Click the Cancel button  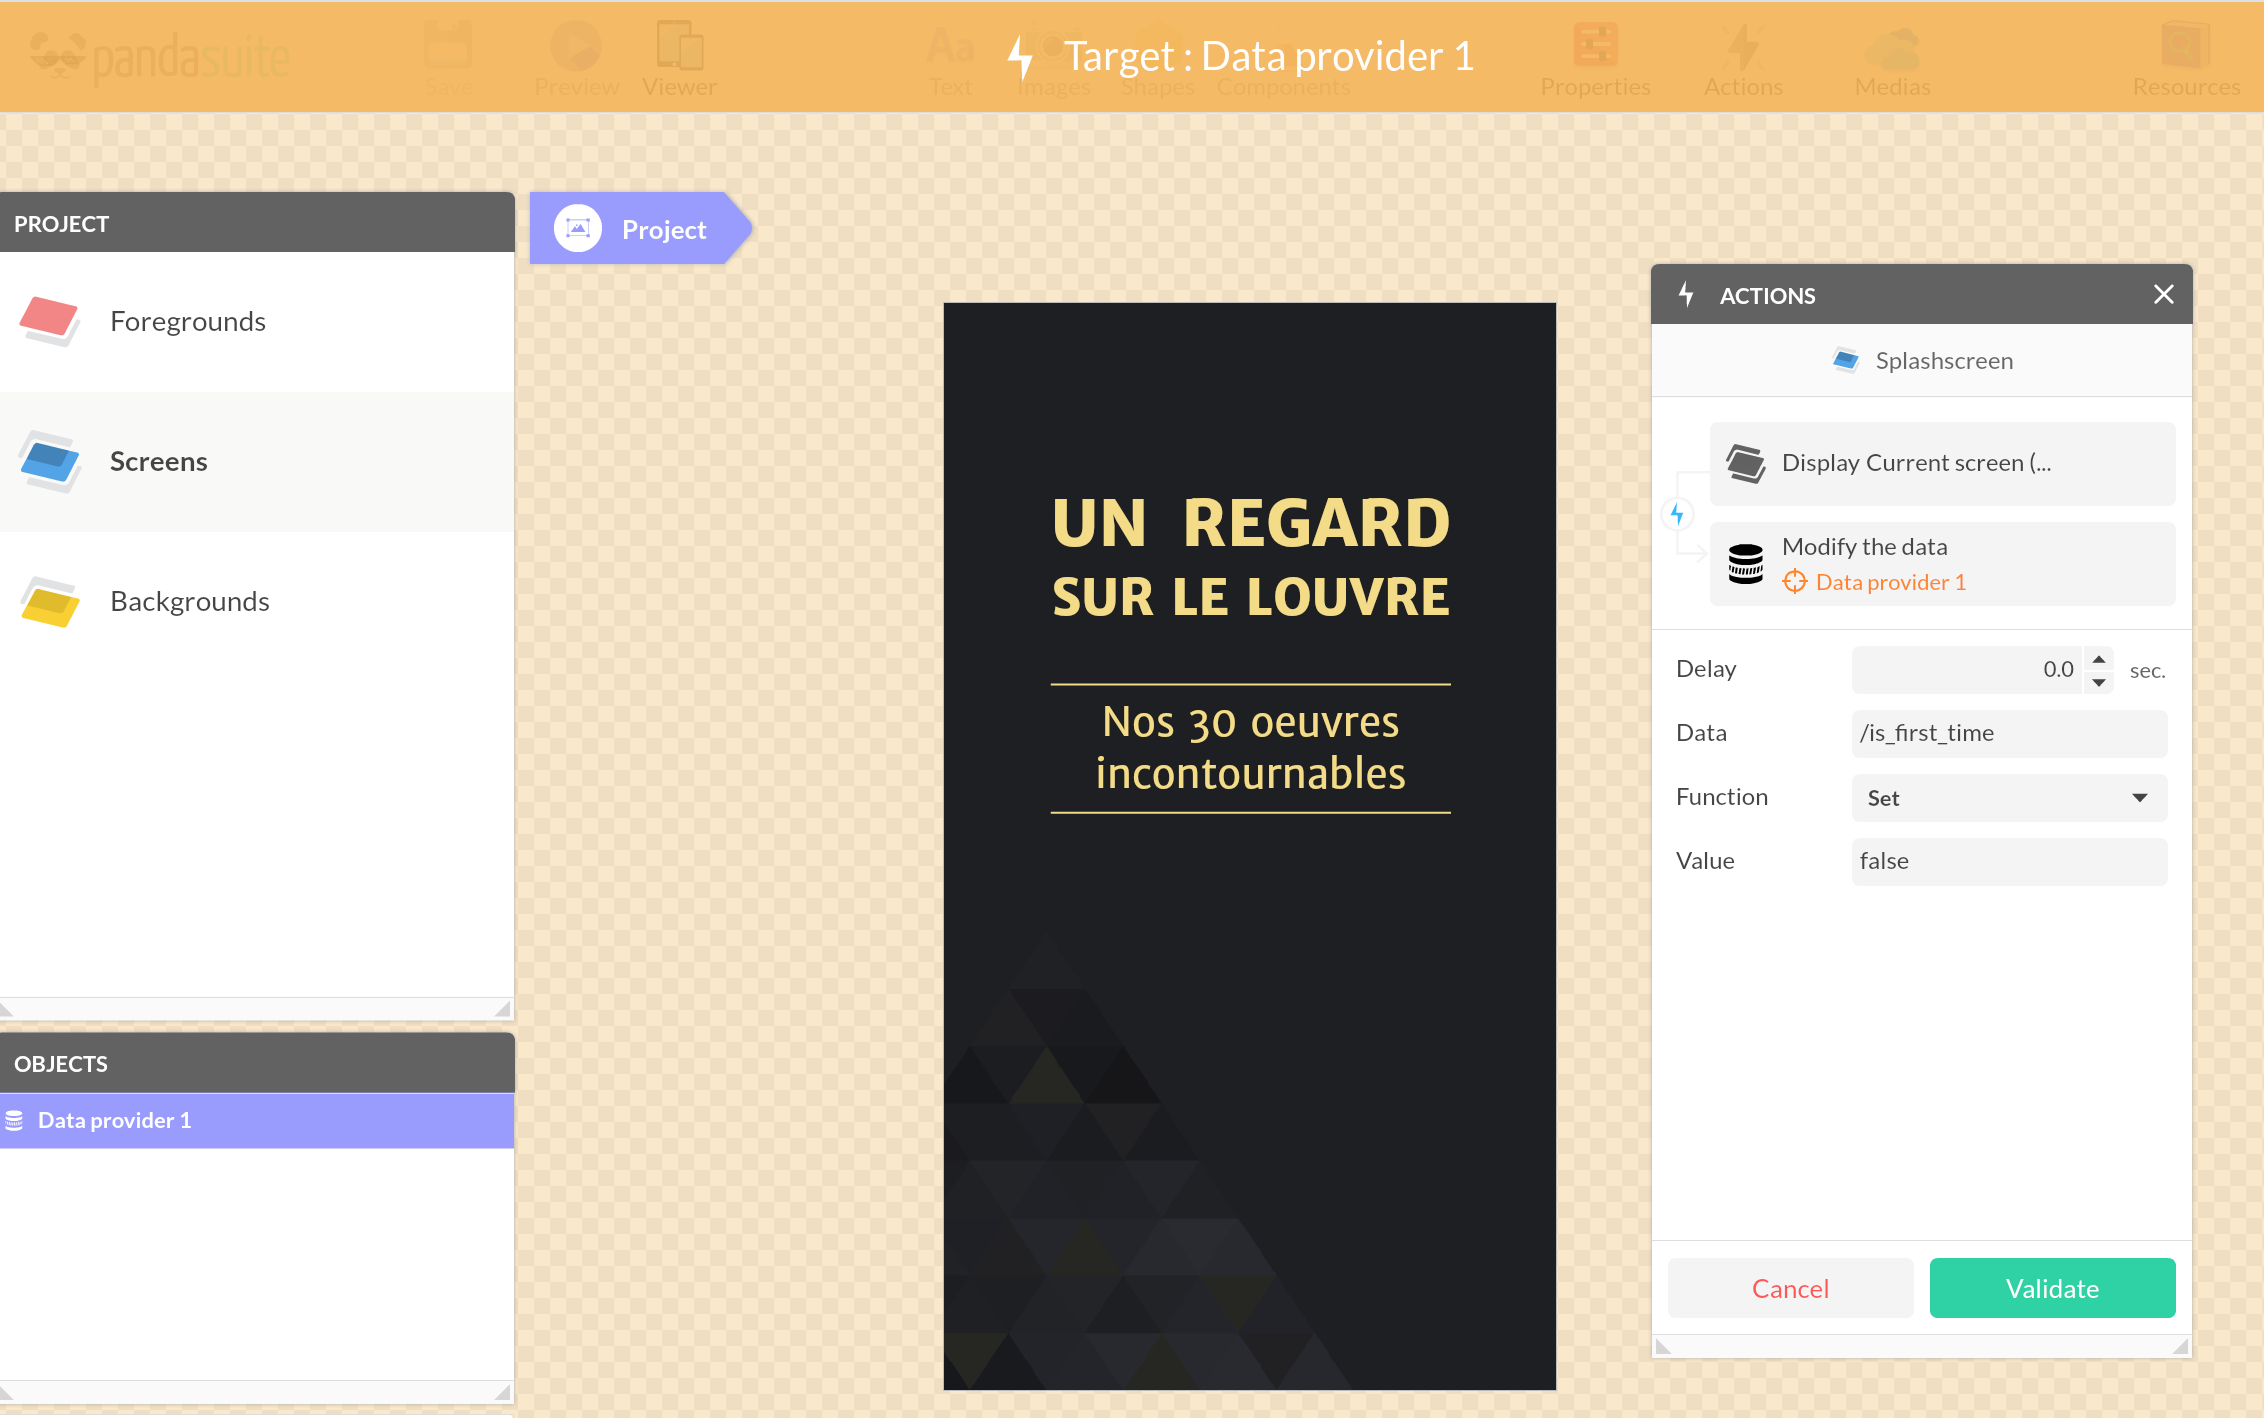coord(1790,1288)
